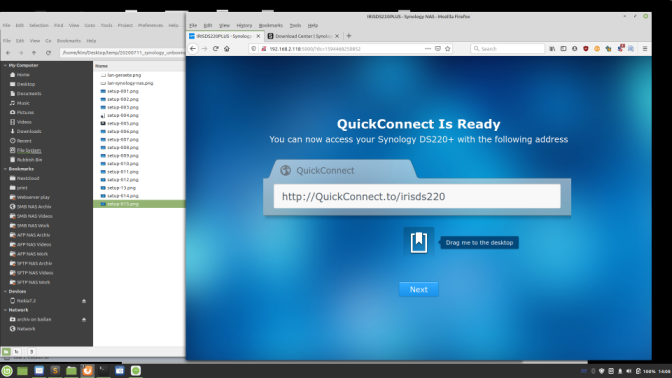Go to Firefox home page
672x378 pixels.
(x=227, y=49)
